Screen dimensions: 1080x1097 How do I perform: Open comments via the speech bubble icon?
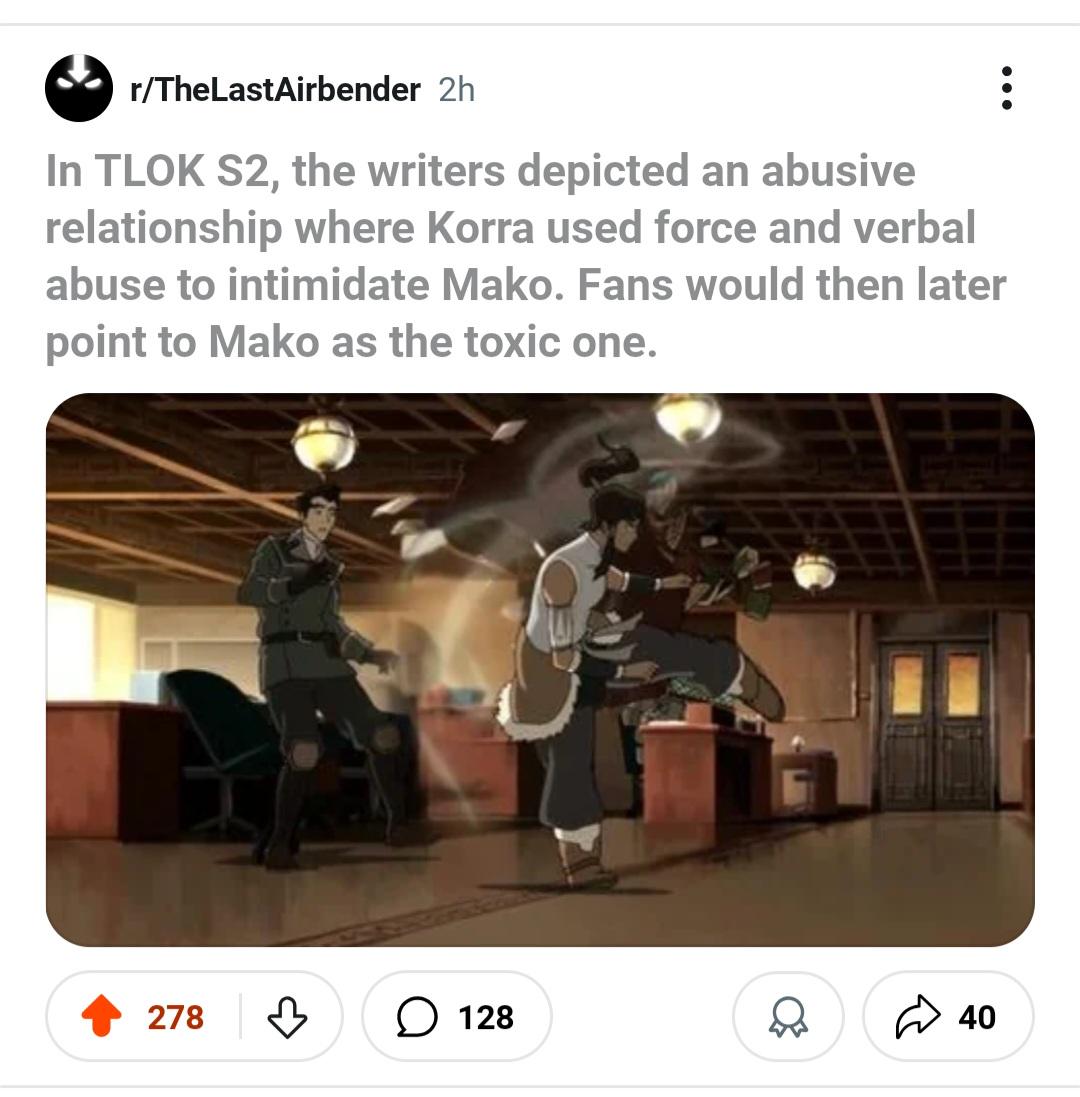417,1017
